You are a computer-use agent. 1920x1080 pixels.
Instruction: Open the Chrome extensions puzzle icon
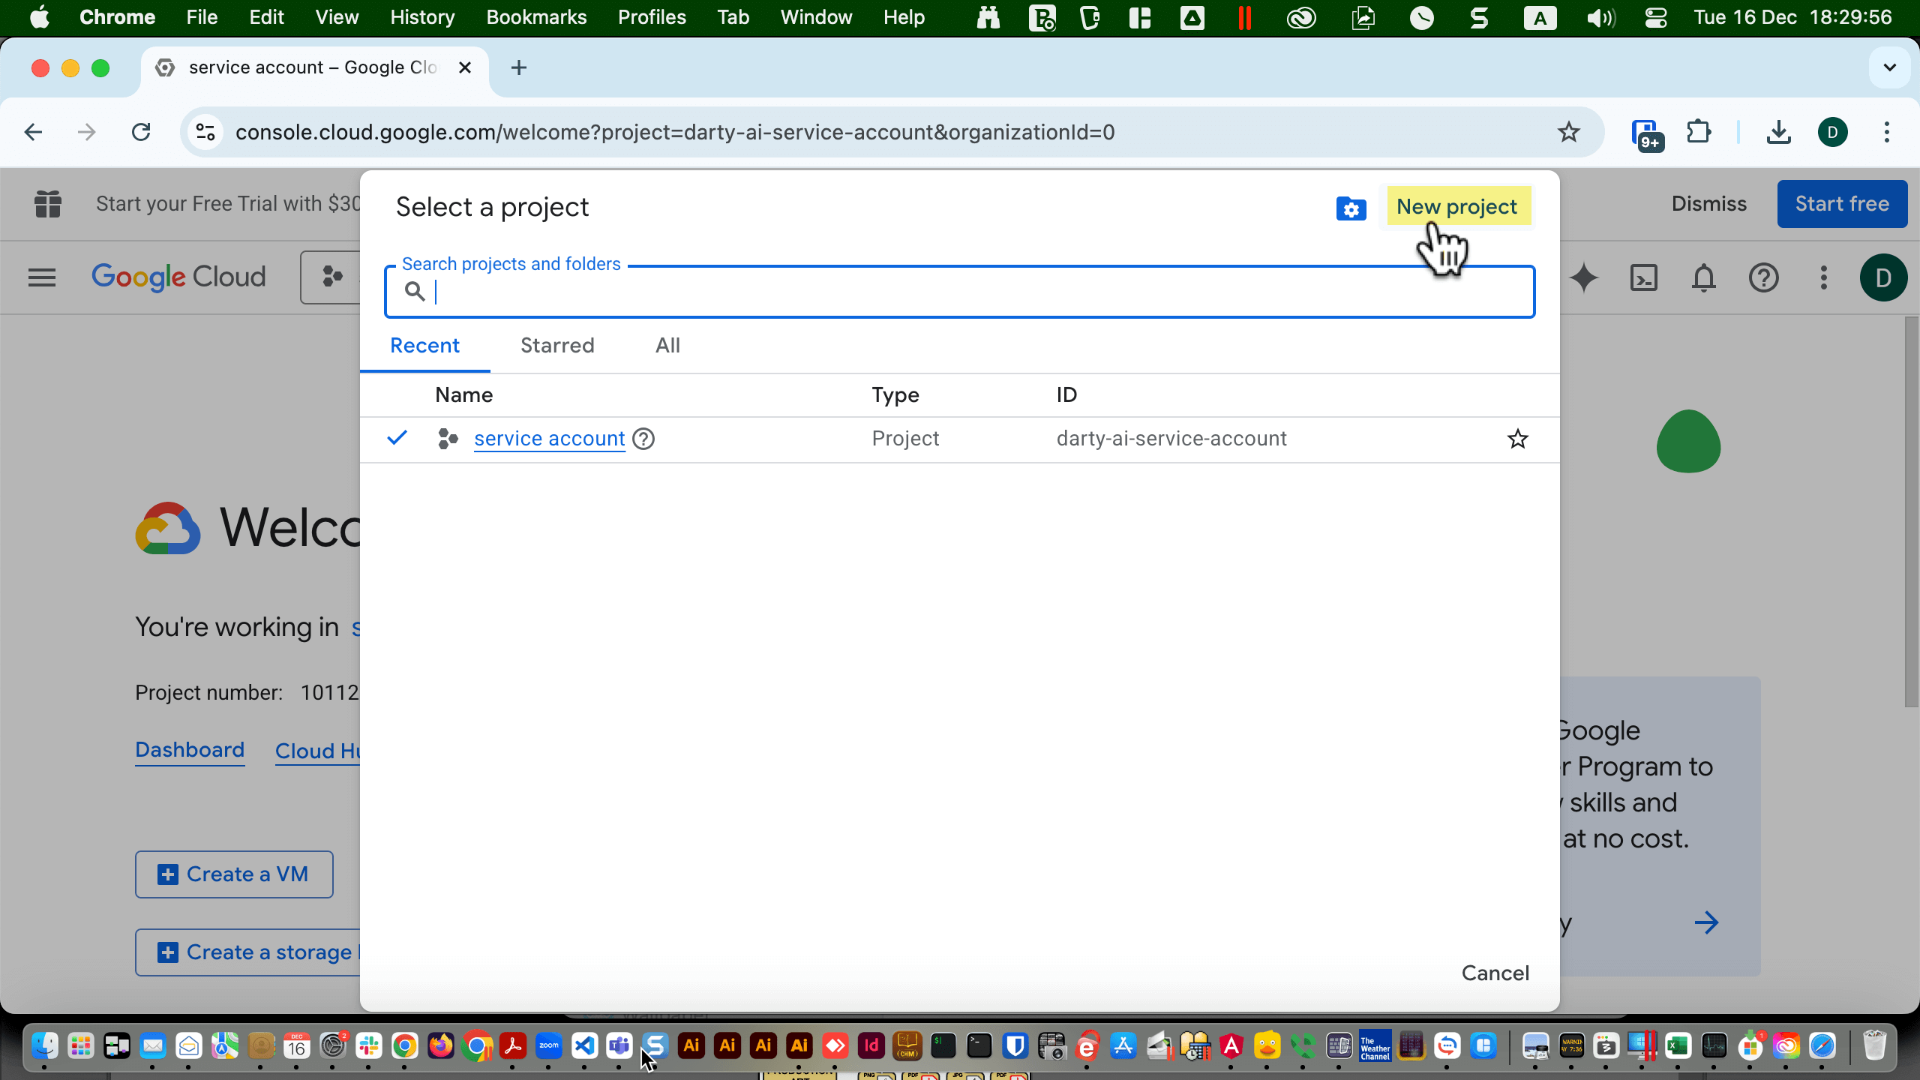pos(1699,131)
